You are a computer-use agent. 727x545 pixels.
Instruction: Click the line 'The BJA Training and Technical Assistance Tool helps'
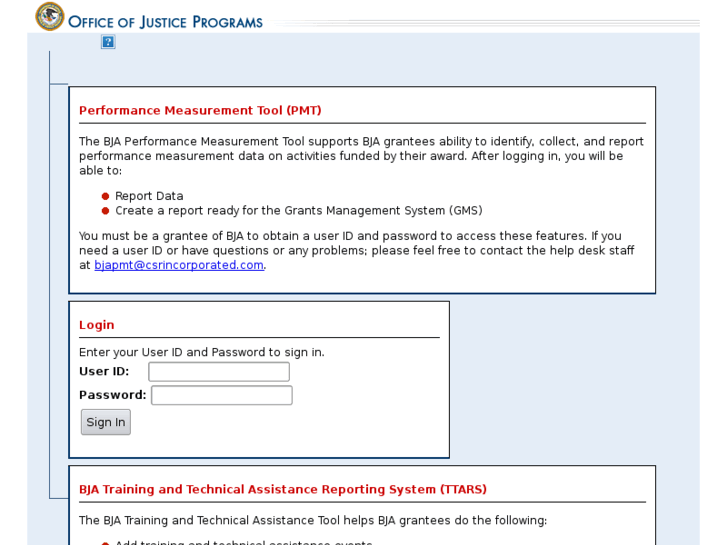tap(313, 520)
